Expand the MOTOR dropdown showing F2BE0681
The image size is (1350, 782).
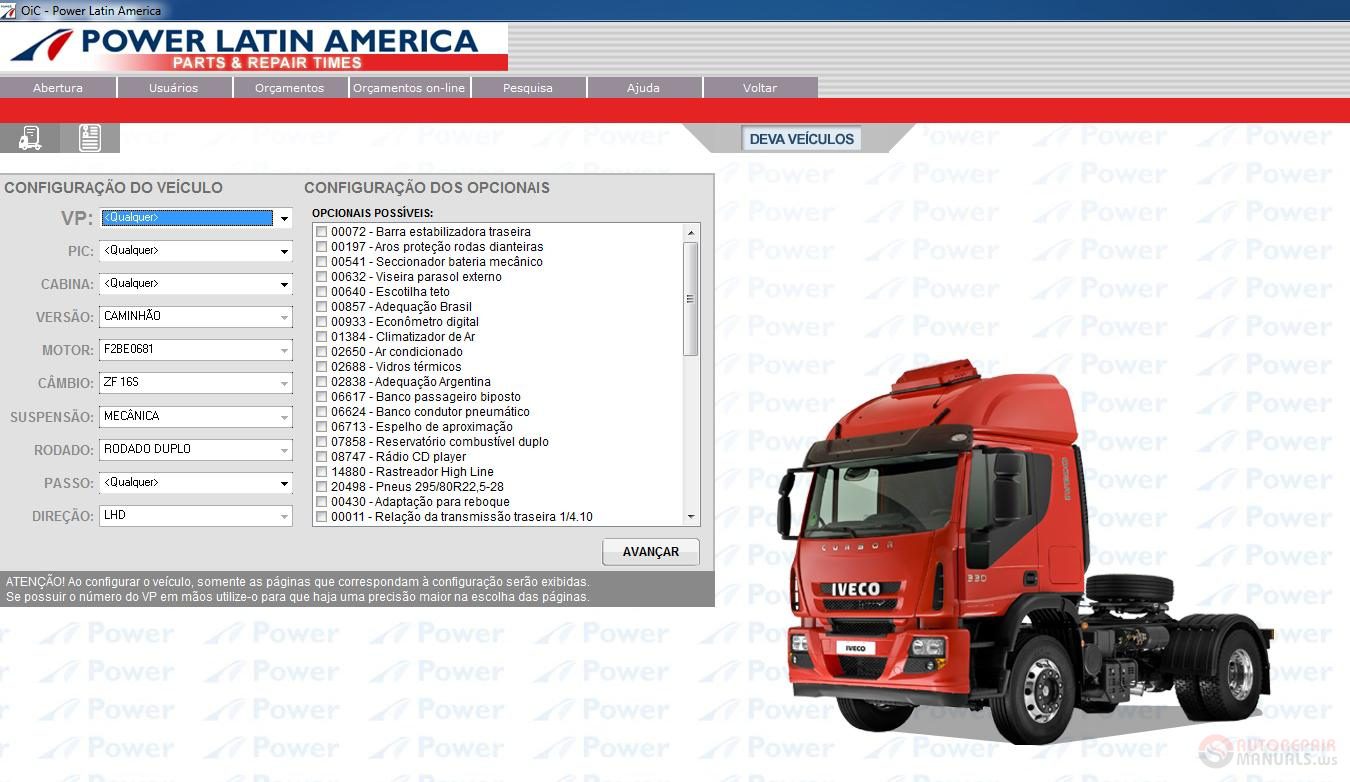(284, 350)
